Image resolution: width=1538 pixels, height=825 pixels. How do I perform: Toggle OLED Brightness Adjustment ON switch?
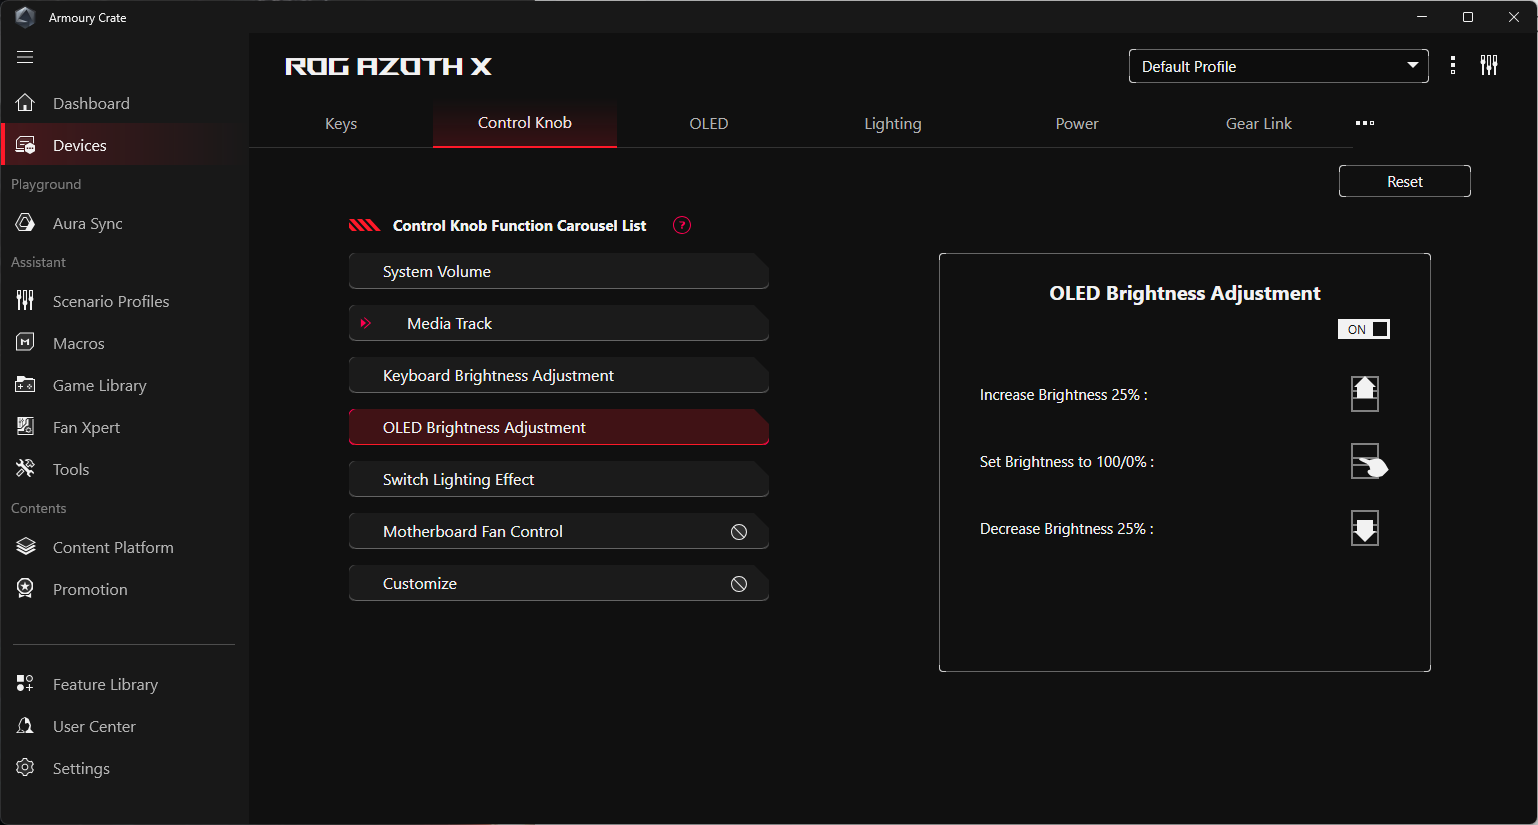coord(1364,329)
